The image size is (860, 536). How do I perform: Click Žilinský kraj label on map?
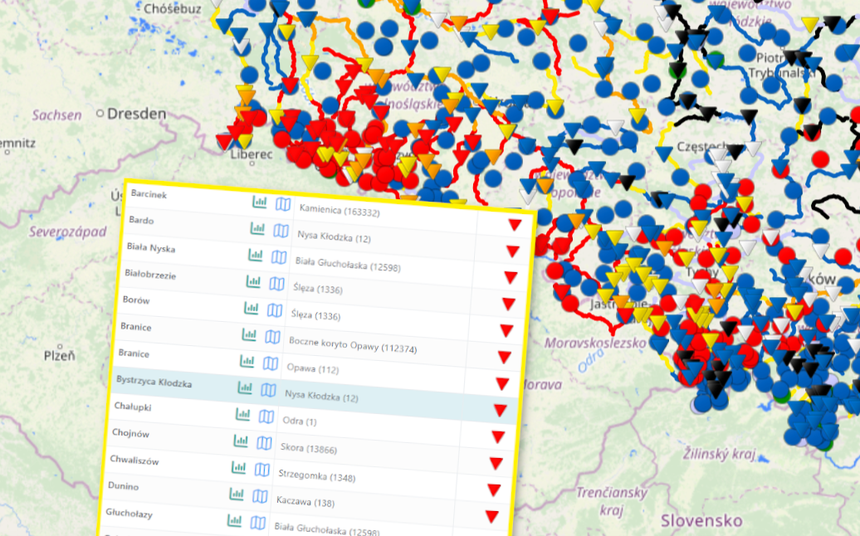point(719,454)
